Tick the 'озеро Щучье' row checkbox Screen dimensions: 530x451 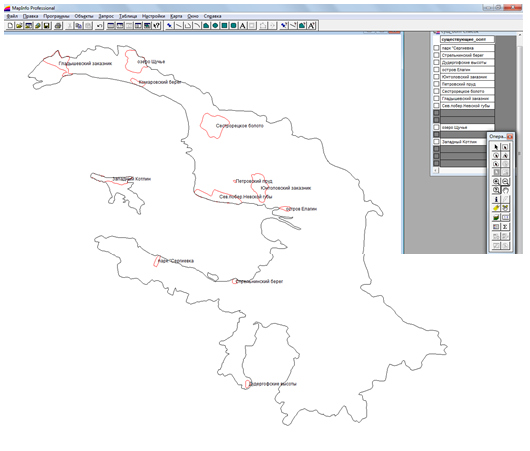[x=436, y=127]
